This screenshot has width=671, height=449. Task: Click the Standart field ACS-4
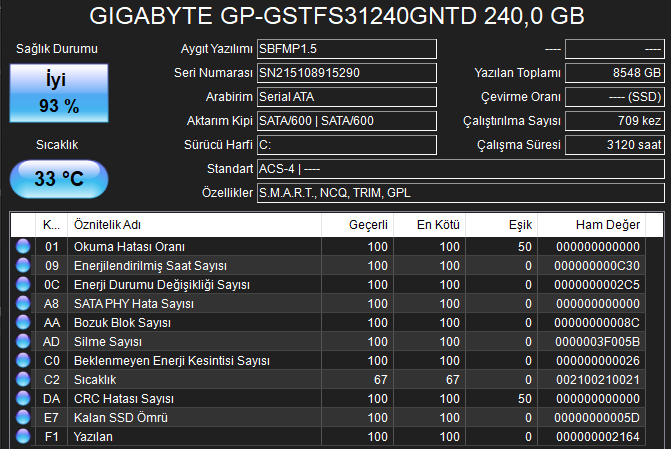coord(460,169)
